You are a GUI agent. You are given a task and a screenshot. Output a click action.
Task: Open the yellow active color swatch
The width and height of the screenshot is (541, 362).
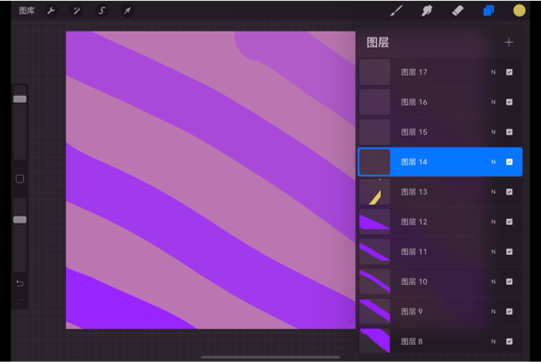(519, 11)
